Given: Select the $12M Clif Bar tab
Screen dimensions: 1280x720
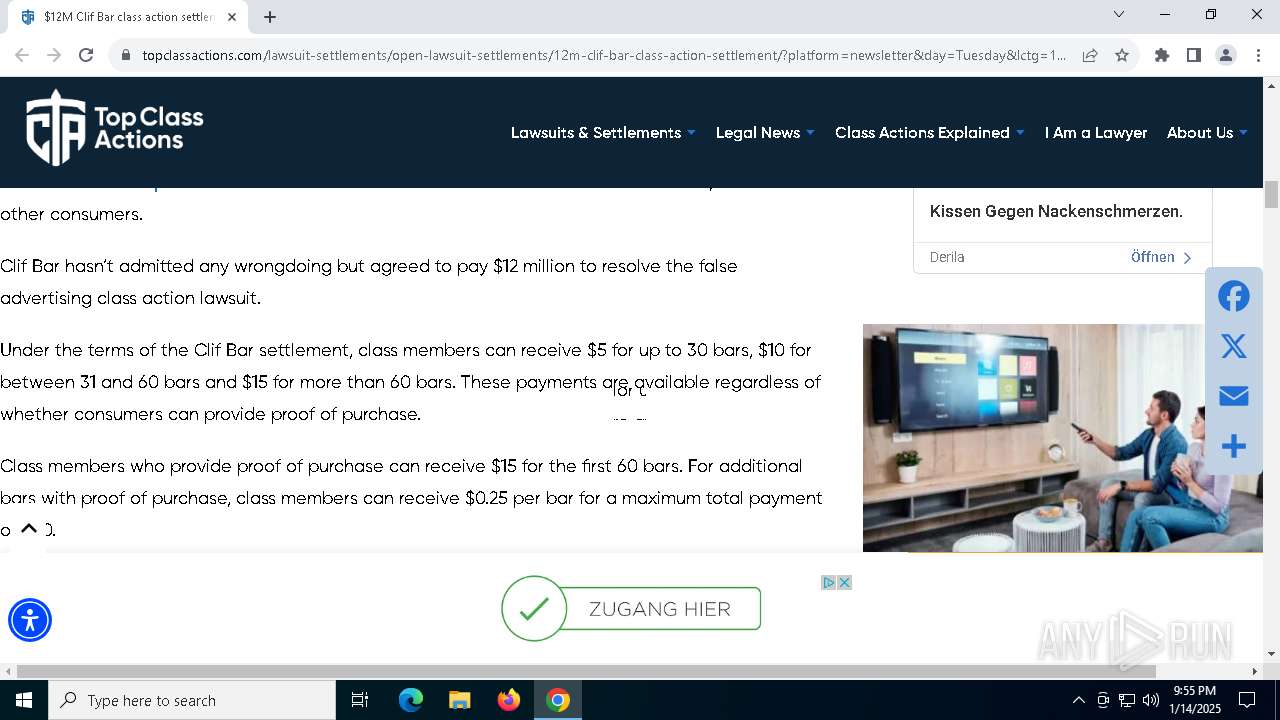Looking at the screenshot, I should click(128, 16).
